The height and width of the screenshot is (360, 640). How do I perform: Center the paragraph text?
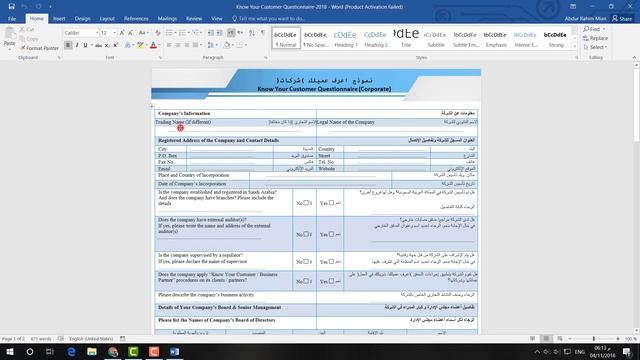coord(178,45)
